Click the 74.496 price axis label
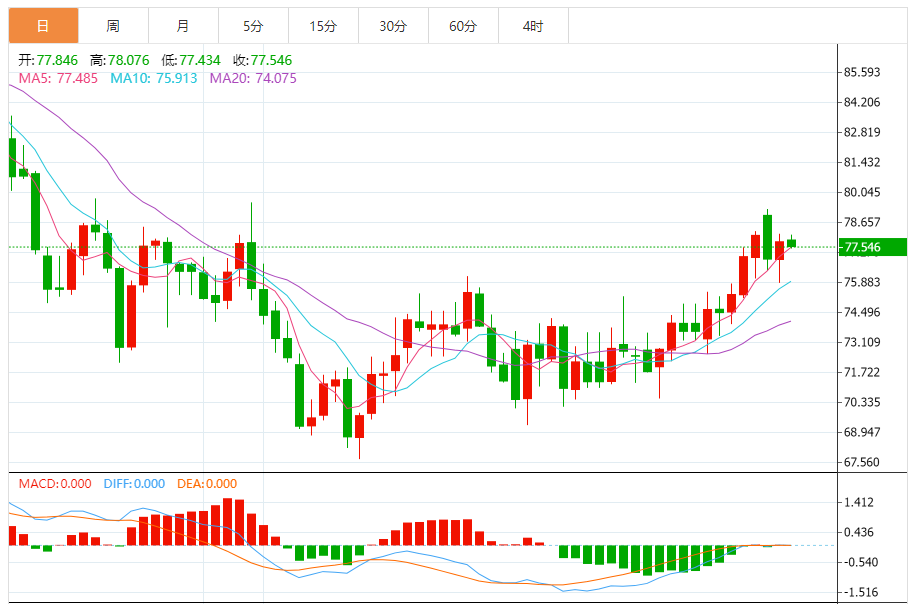922x604 pixels. (x=862, y=312)
